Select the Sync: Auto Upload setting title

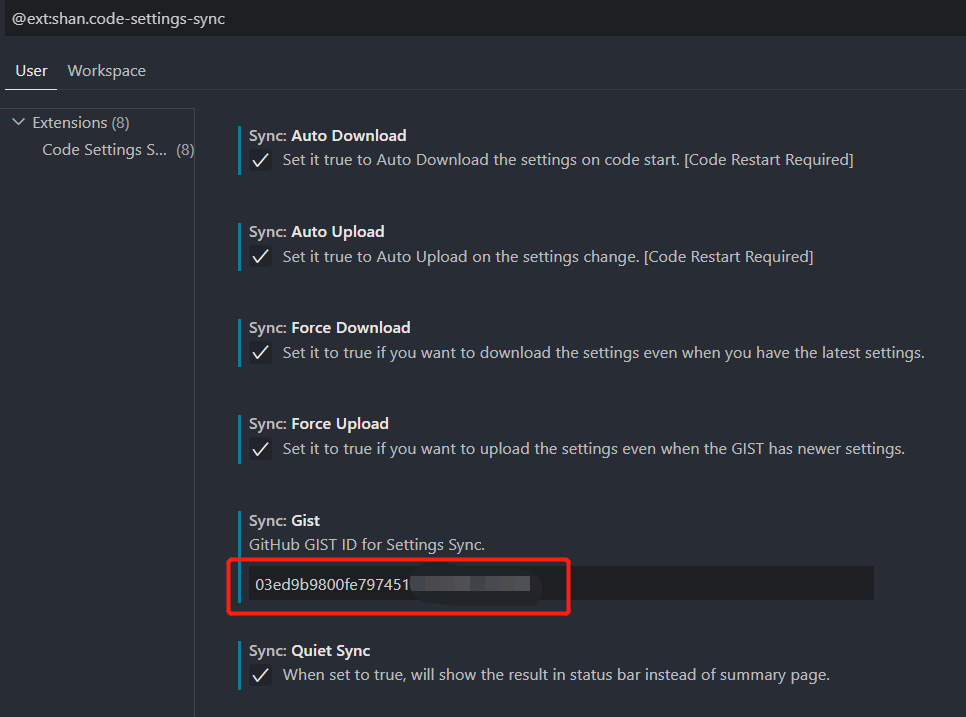pyautogui.click(x=317, y=231)
